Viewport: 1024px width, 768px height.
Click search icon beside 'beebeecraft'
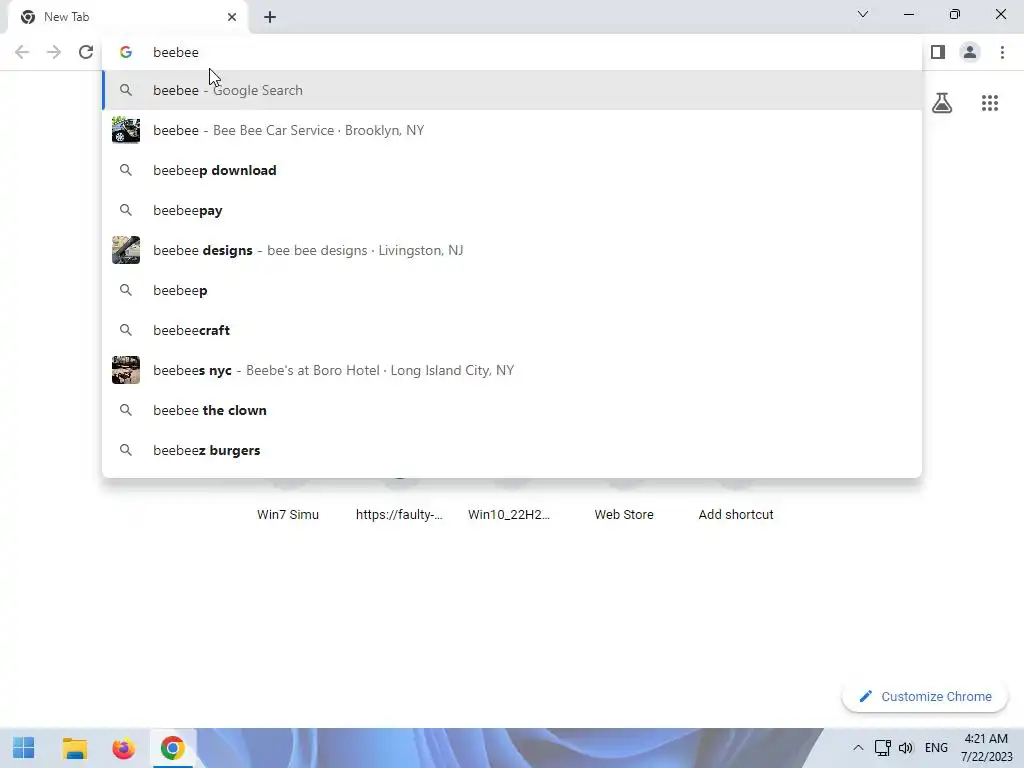(126, 330)
